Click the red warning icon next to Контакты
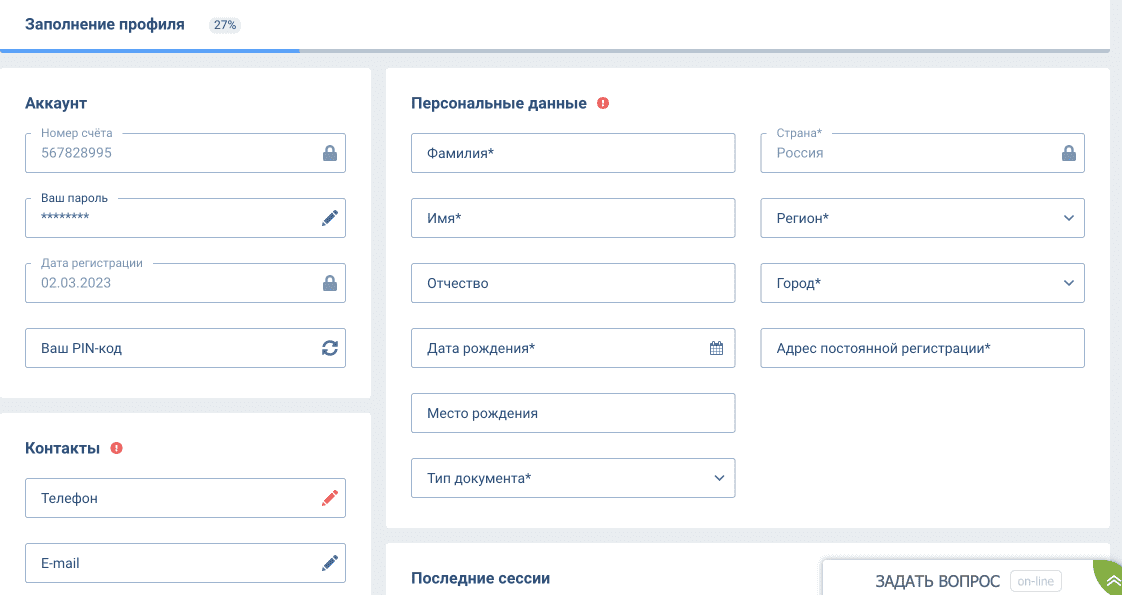 [117, 448]
